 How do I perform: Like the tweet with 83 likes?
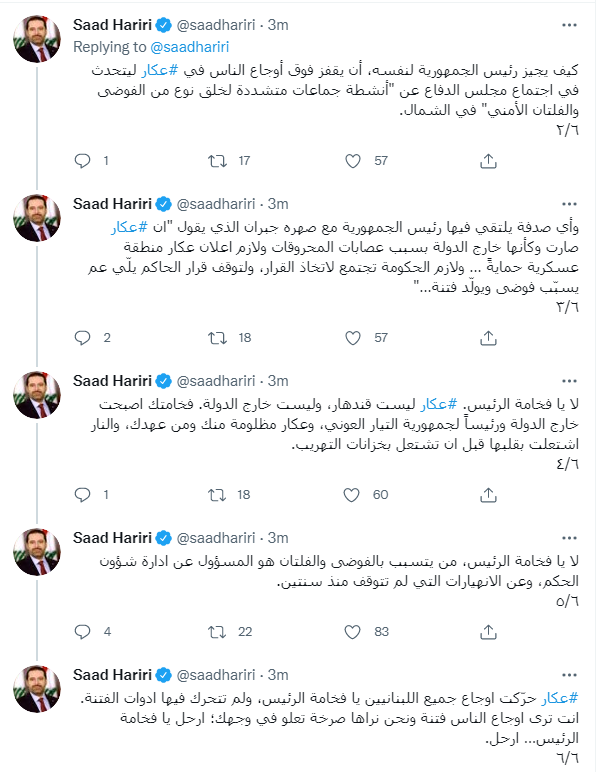click(351, 632)
